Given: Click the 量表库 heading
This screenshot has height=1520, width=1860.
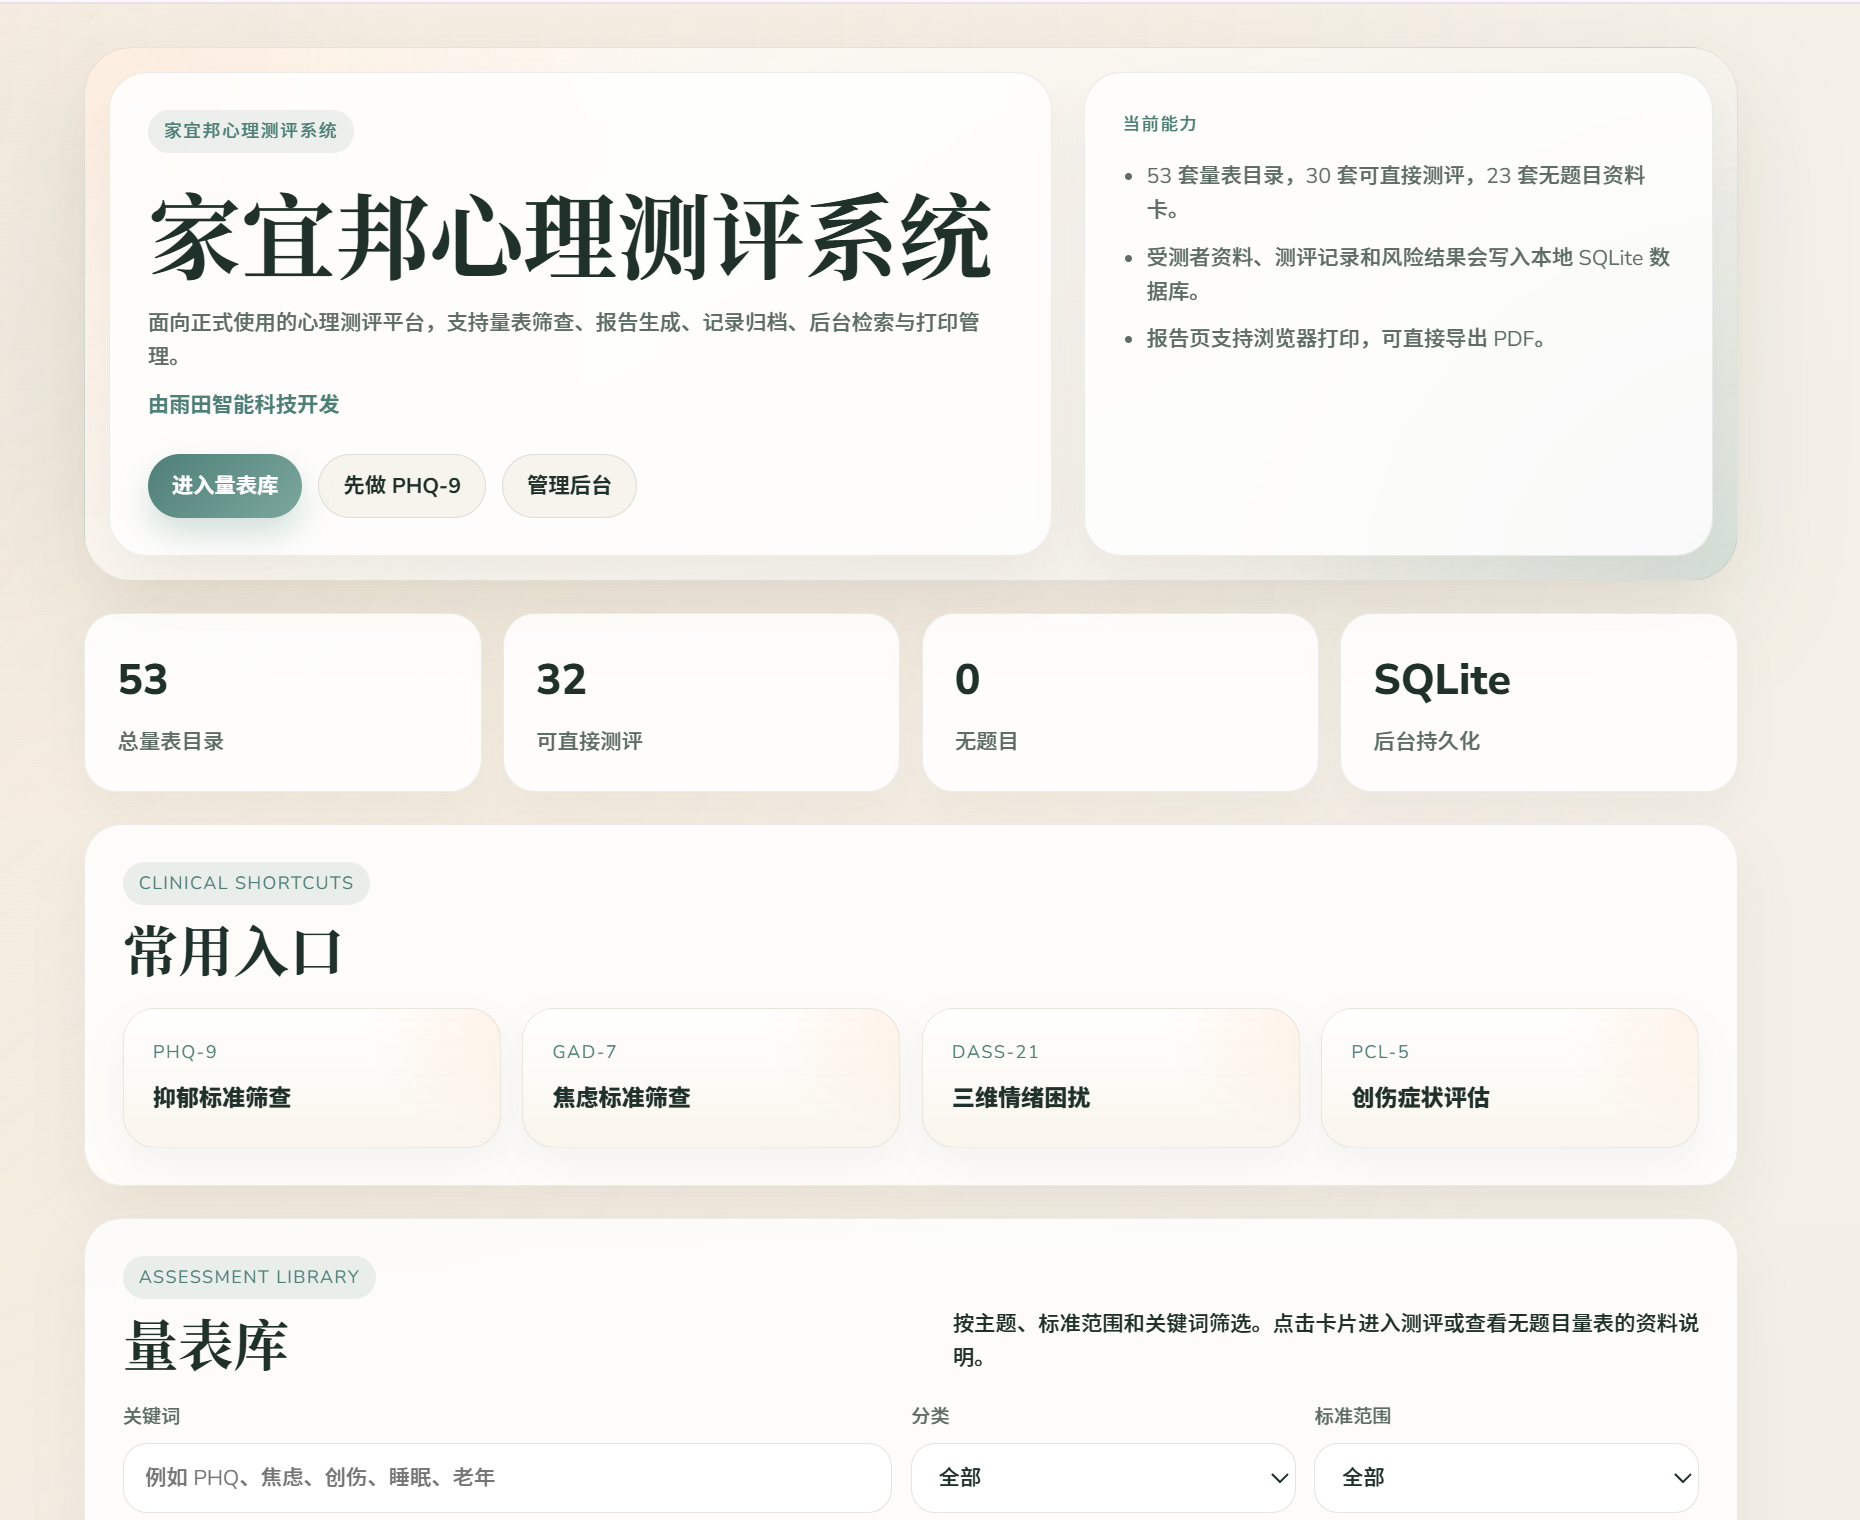Looking at the screenshot, I should [206, 1345].
